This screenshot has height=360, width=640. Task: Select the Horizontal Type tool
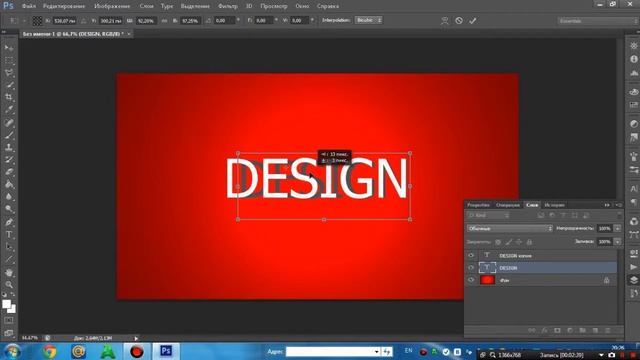click(x=9, y=235)
